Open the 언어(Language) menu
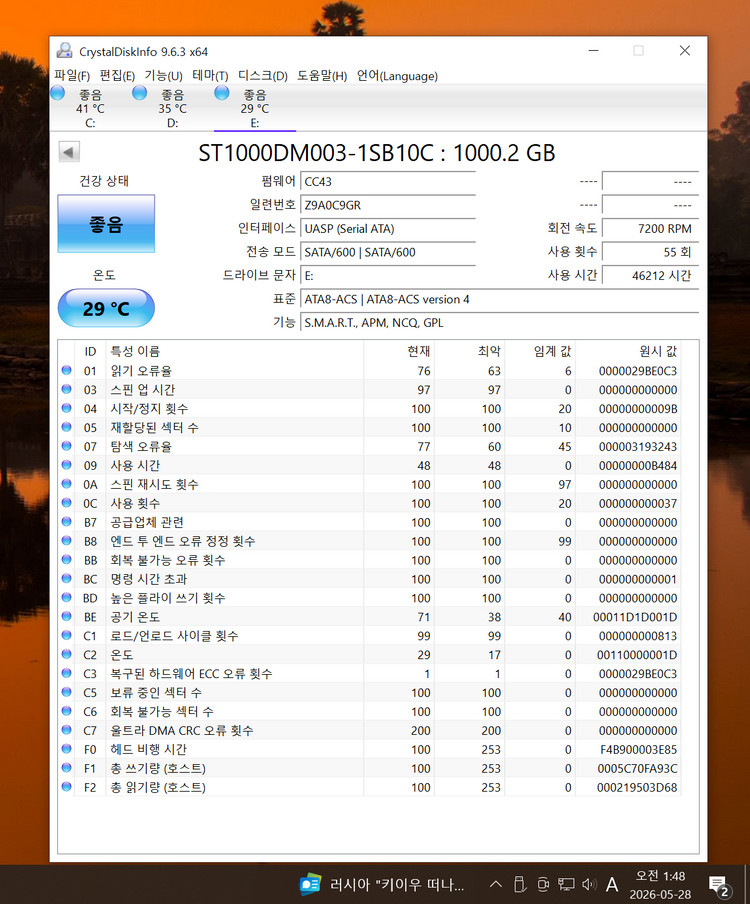This screenshot has width=750, height=904. click(397, 76)
